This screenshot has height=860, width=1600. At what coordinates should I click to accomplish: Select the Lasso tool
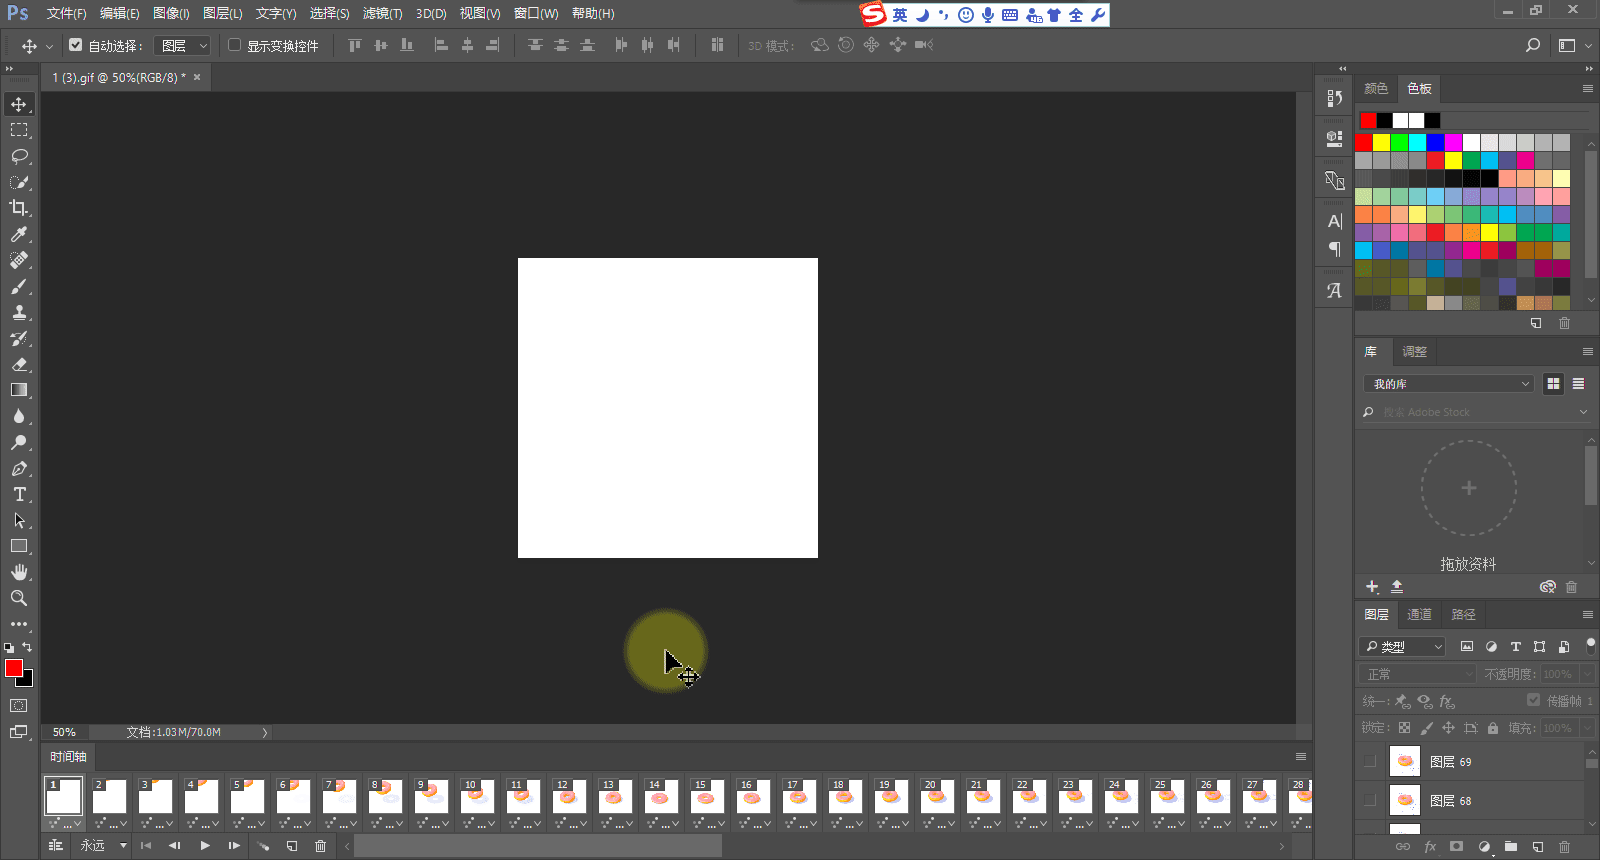coord(19,156)
